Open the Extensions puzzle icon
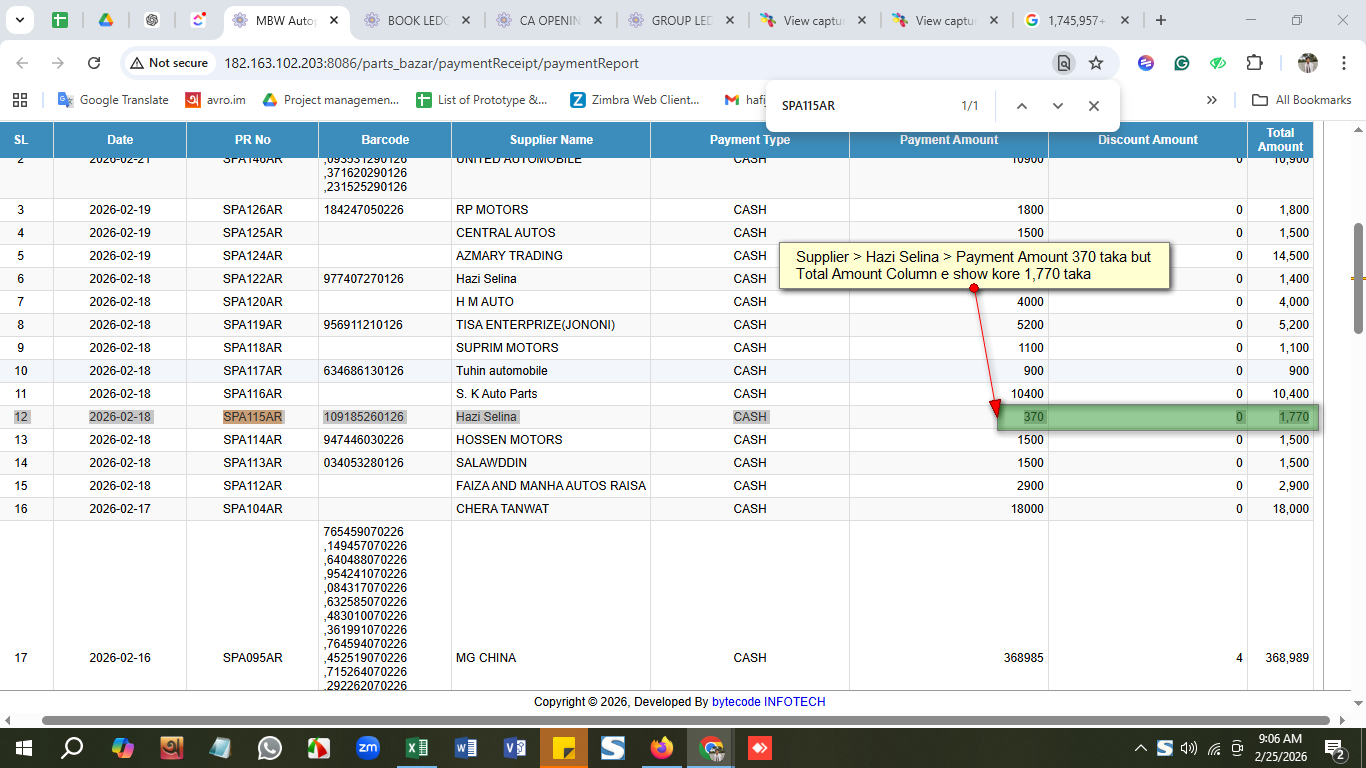Screen dimensions: 1366x768 [x=1254, y=63]
